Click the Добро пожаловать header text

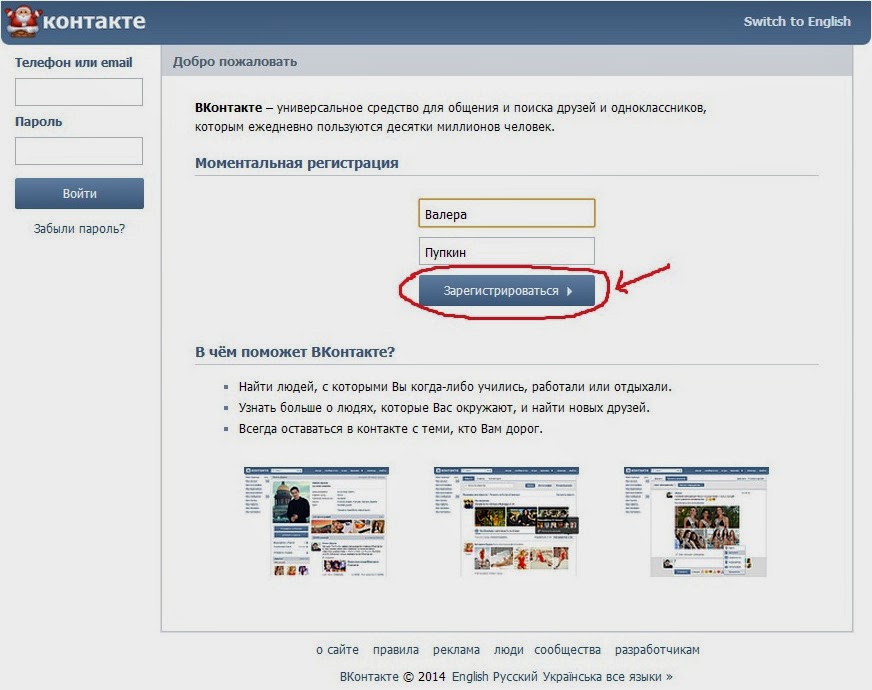tap(235, 61)
